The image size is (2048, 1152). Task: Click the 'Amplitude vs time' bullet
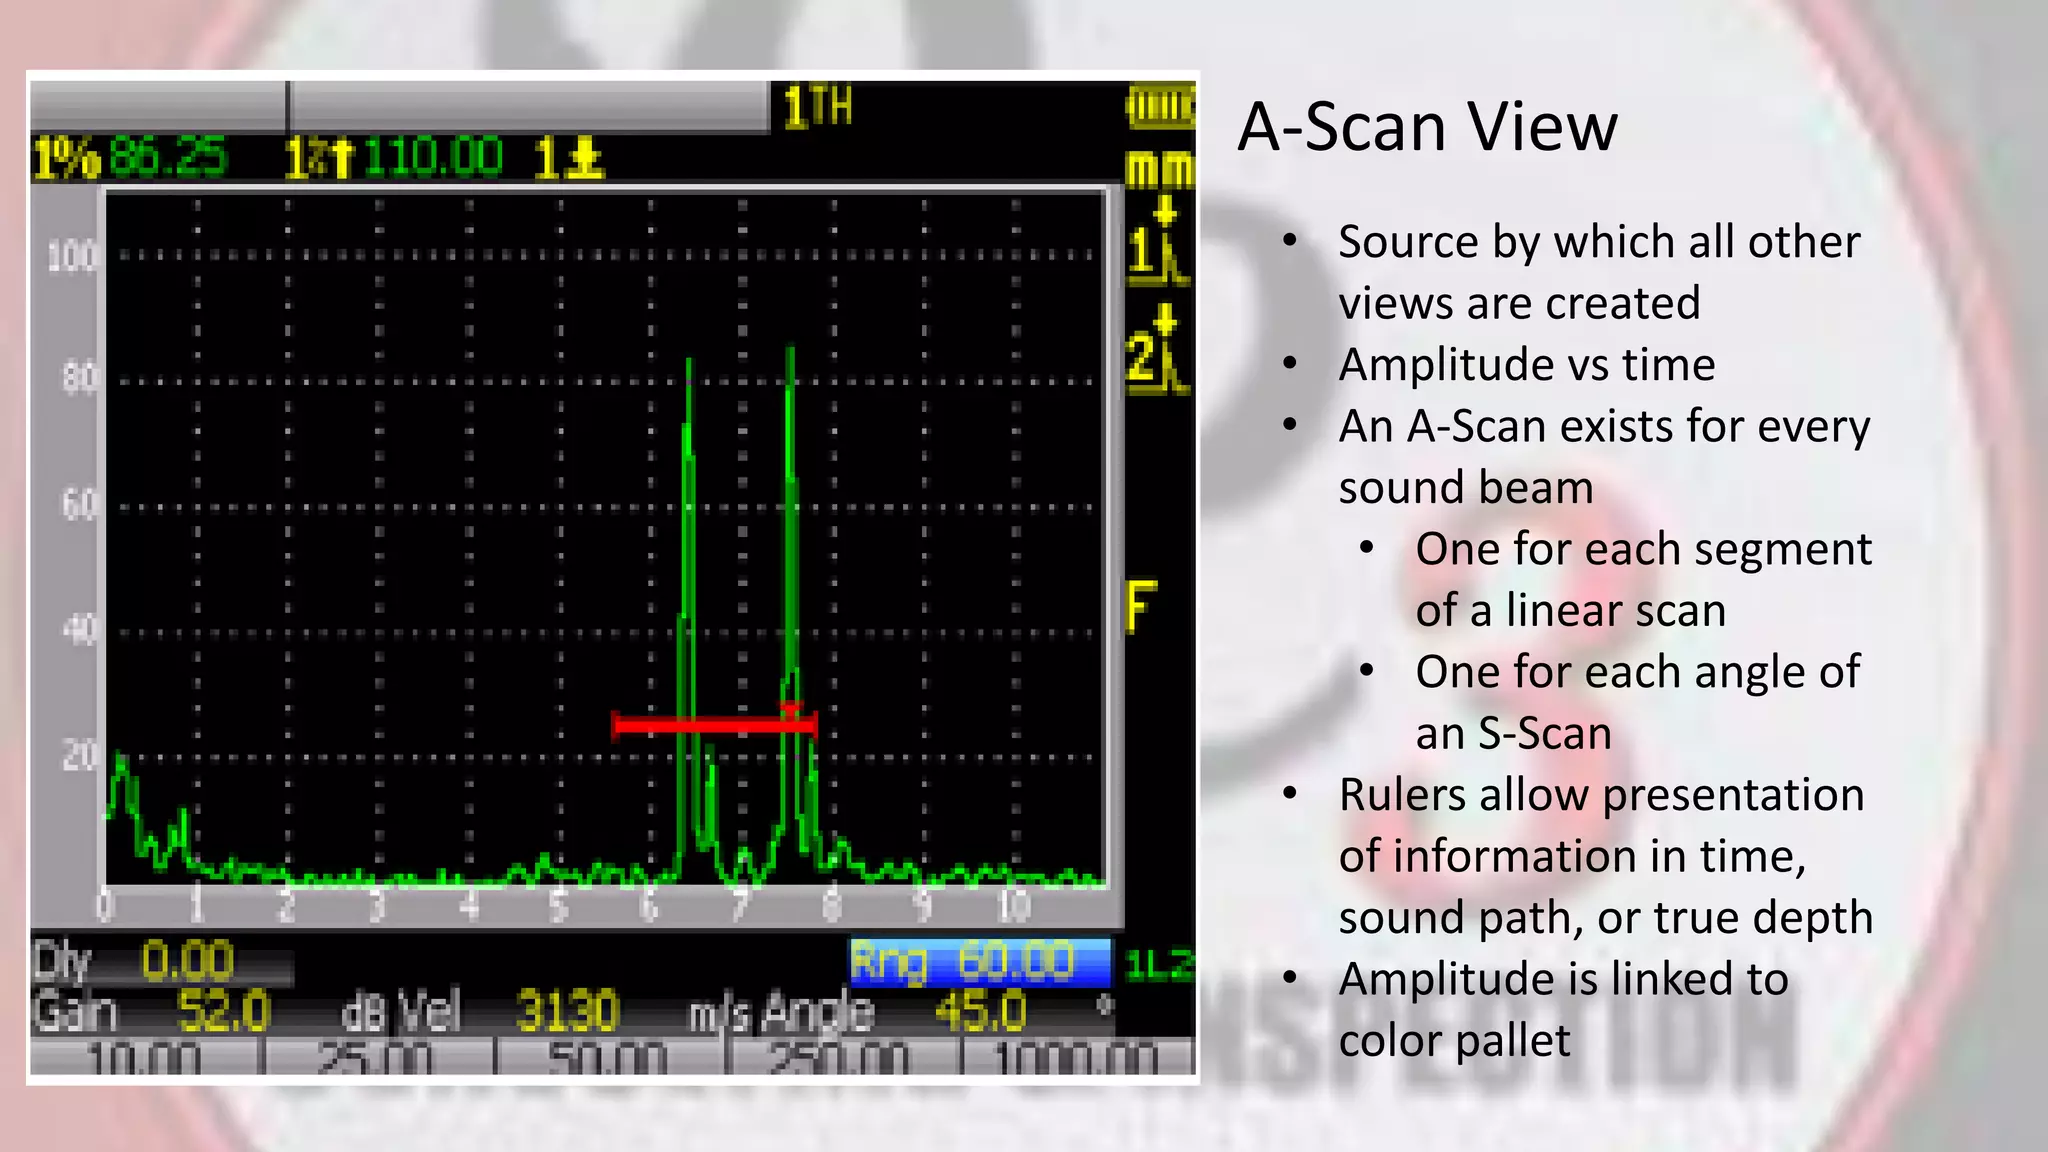[x=1527, y=364]
